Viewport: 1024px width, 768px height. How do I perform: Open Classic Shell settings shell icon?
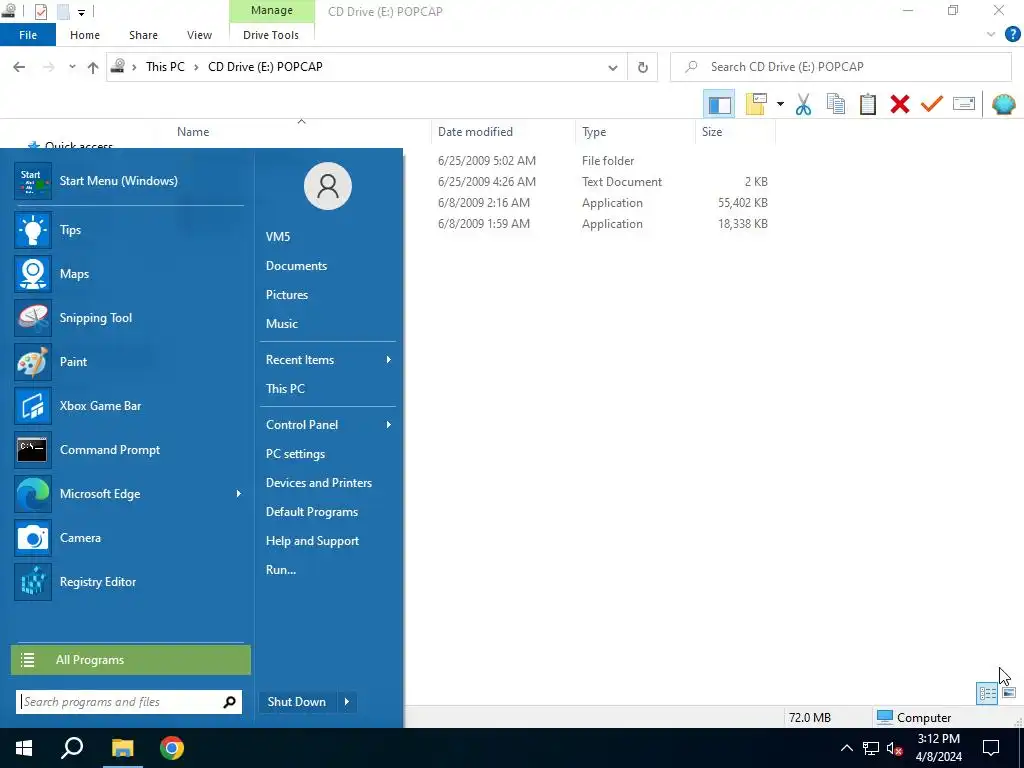coord(1004,104)
